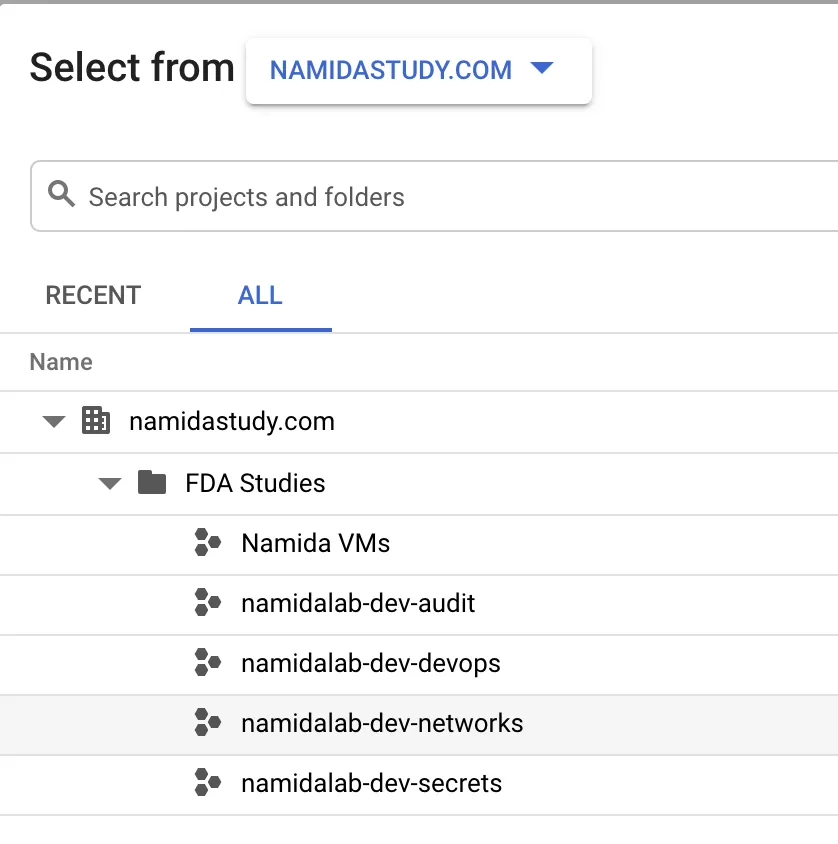Click the Search projects and folders field
This screenshot has height=844, width=838.
click(x=450, y=196)
